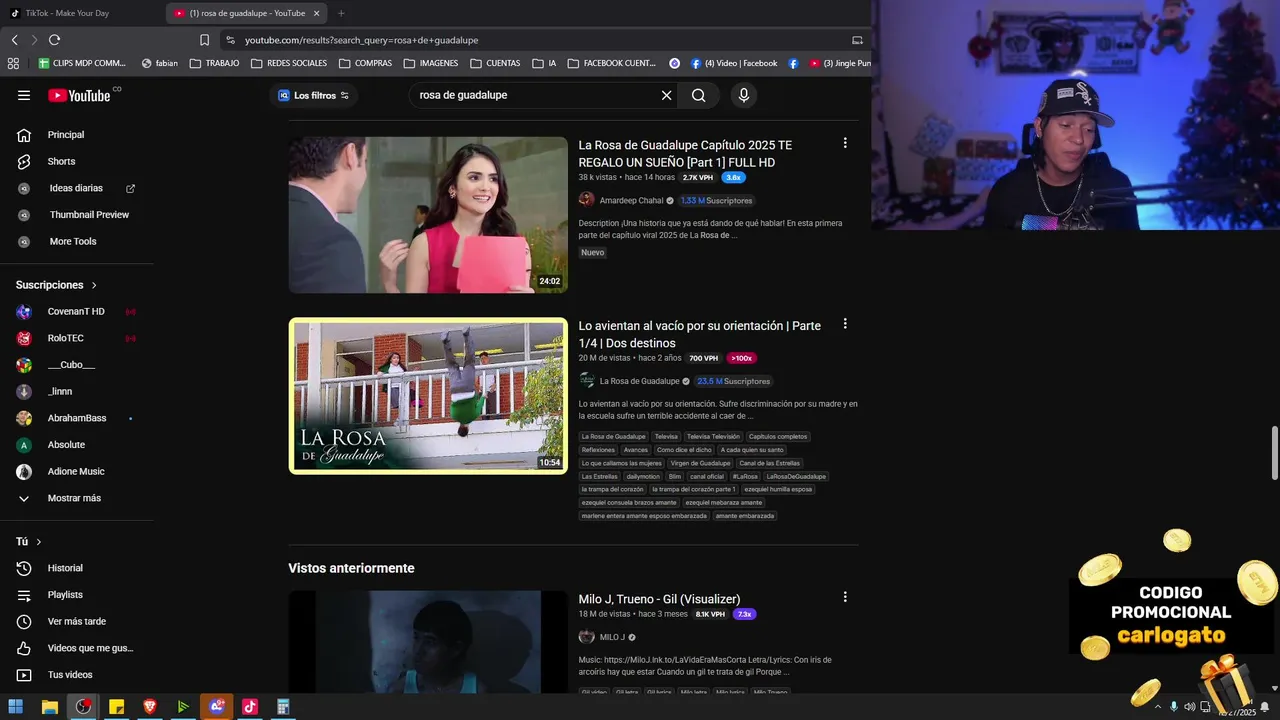Image resolution: width=1280 pixels, height=720 pixels.
Task: Start voice search with the microphone icon
Action: coord(743,95)
